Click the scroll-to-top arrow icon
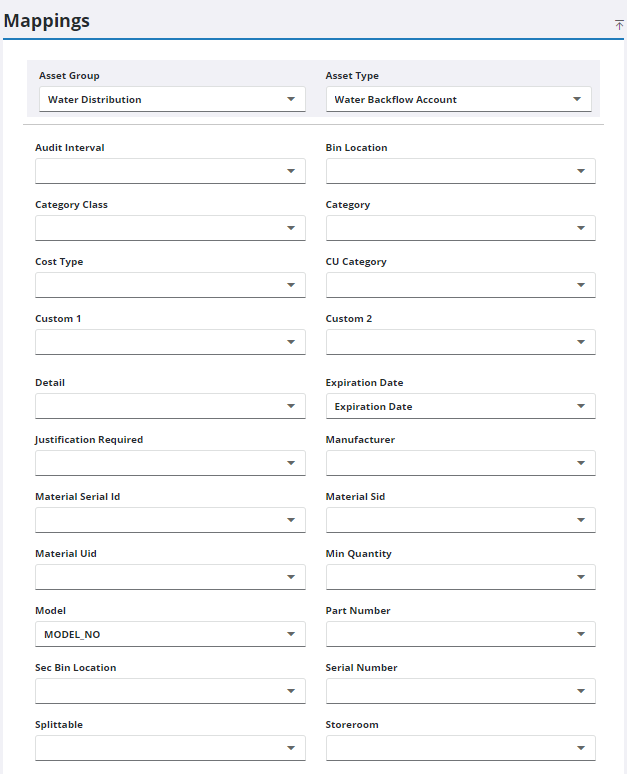Viewport: 627px width, 774px height. click(x=619, y=24)
